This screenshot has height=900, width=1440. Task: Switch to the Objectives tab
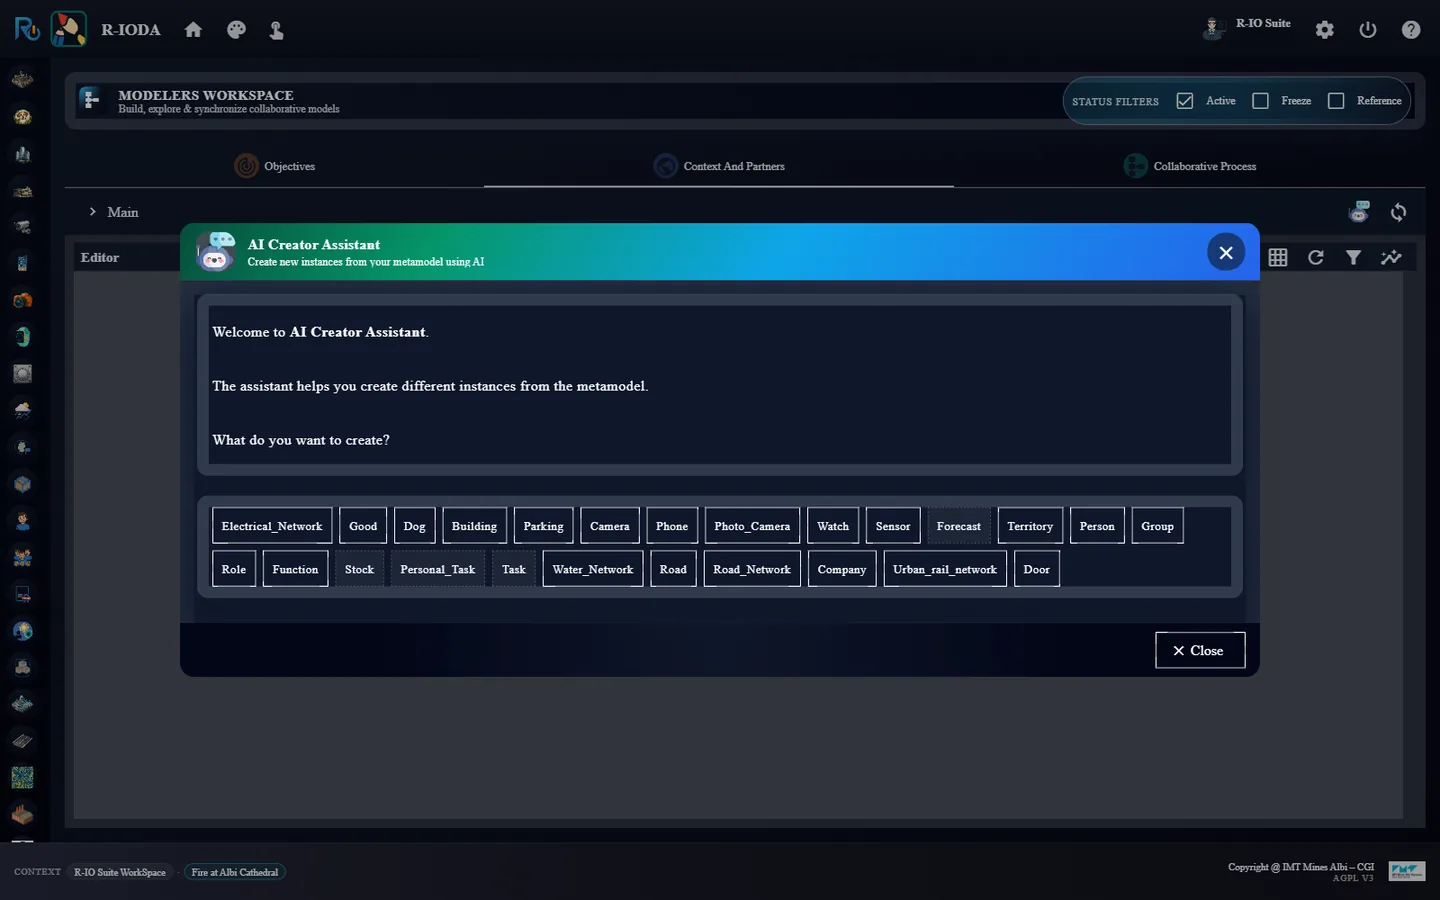275,166
